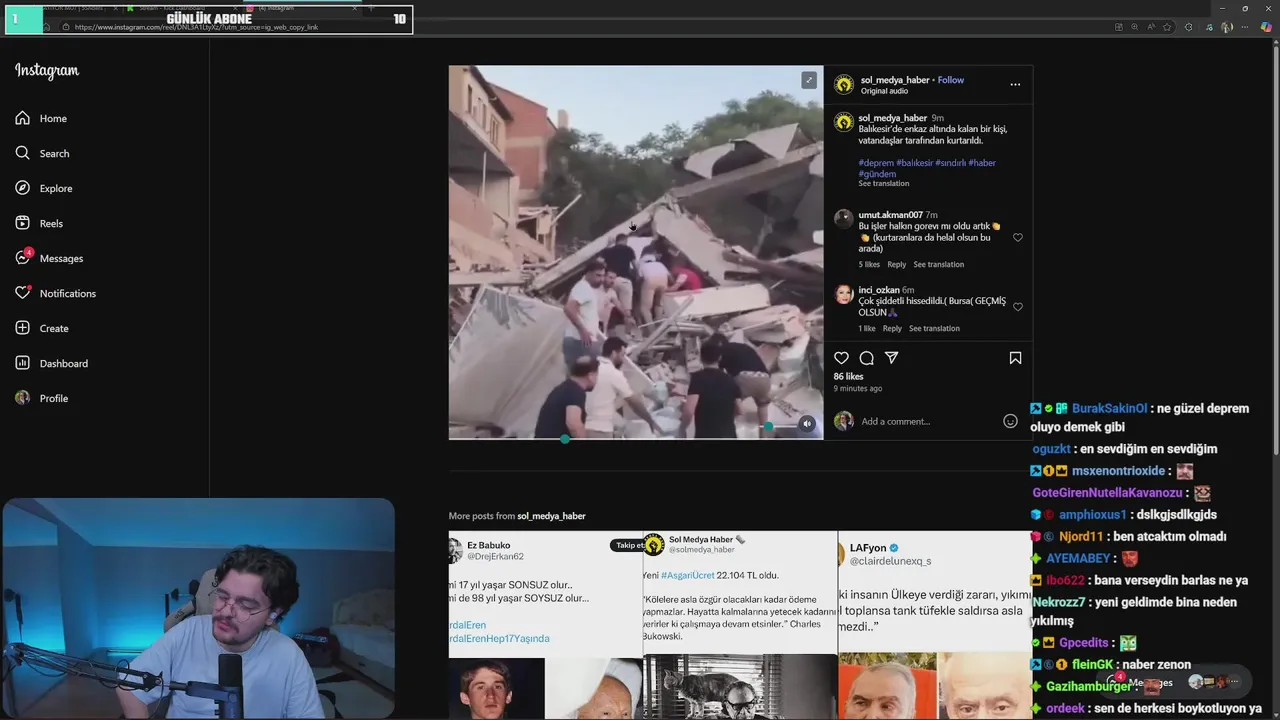Like the reel with the heart icon

pos(841,358)
